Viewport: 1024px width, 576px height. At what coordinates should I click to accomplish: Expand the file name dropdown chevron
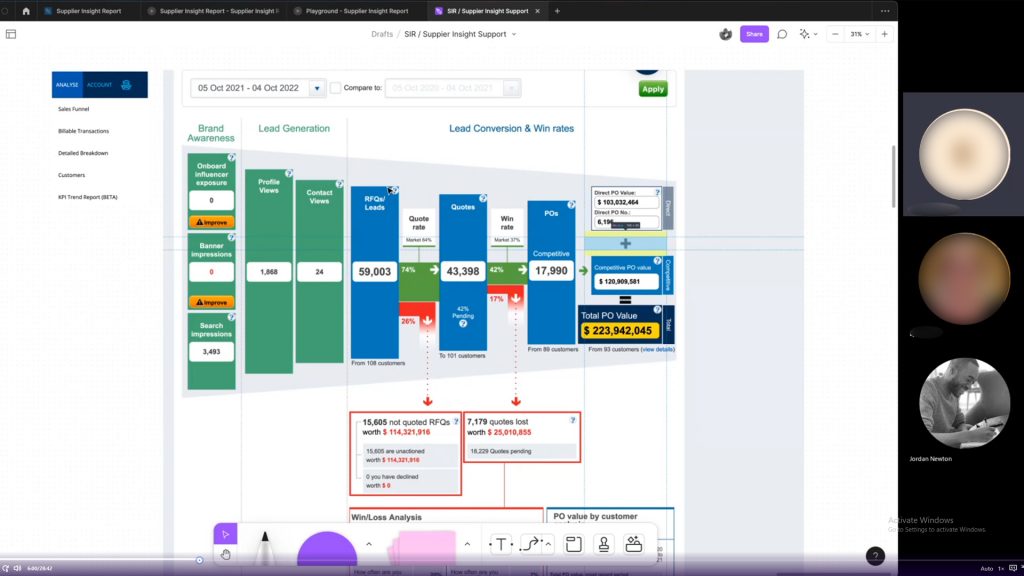point(514,34)
